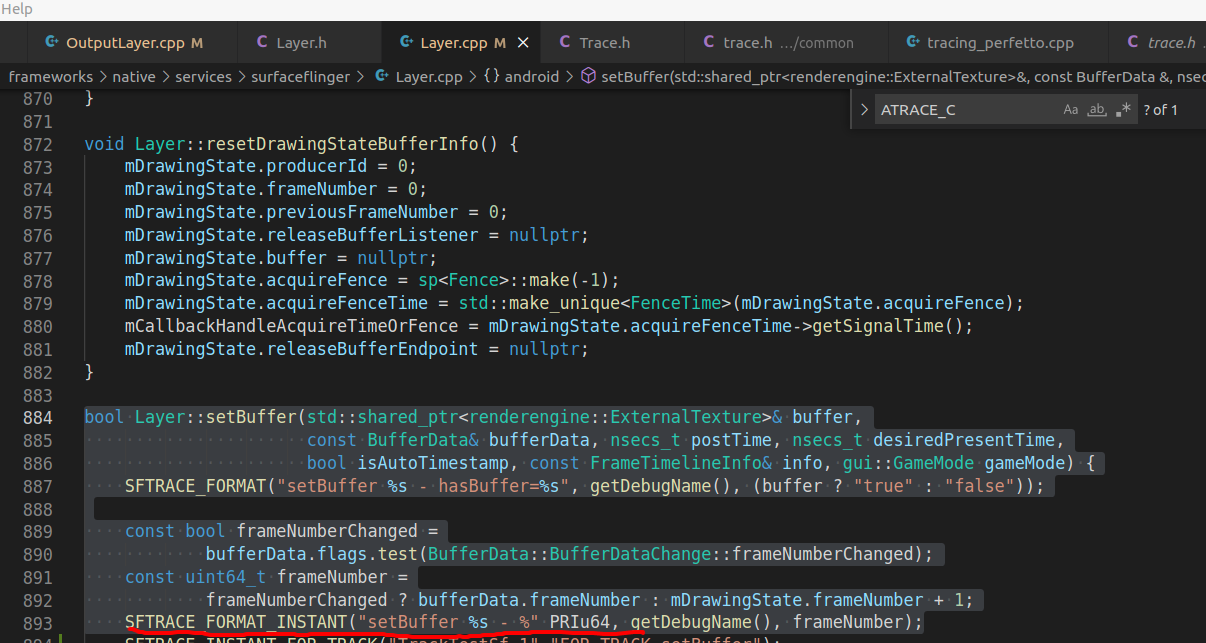Click line number 884
Screen dimensions: 1206x643
(x=36, y=417)
